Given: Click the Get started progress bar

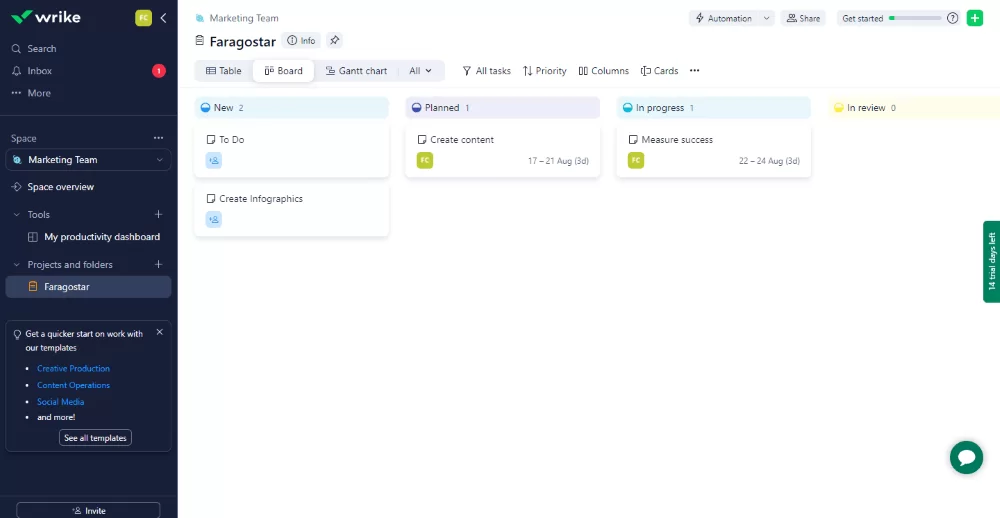Looking at the screenshot, I should click(915, 18).
